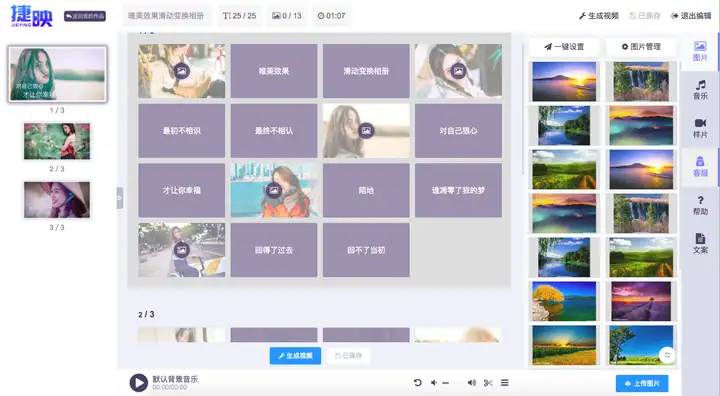Screen dimensions: 720x396
Task: Select the 回得了过去 text tile
Action: point(274,250)
